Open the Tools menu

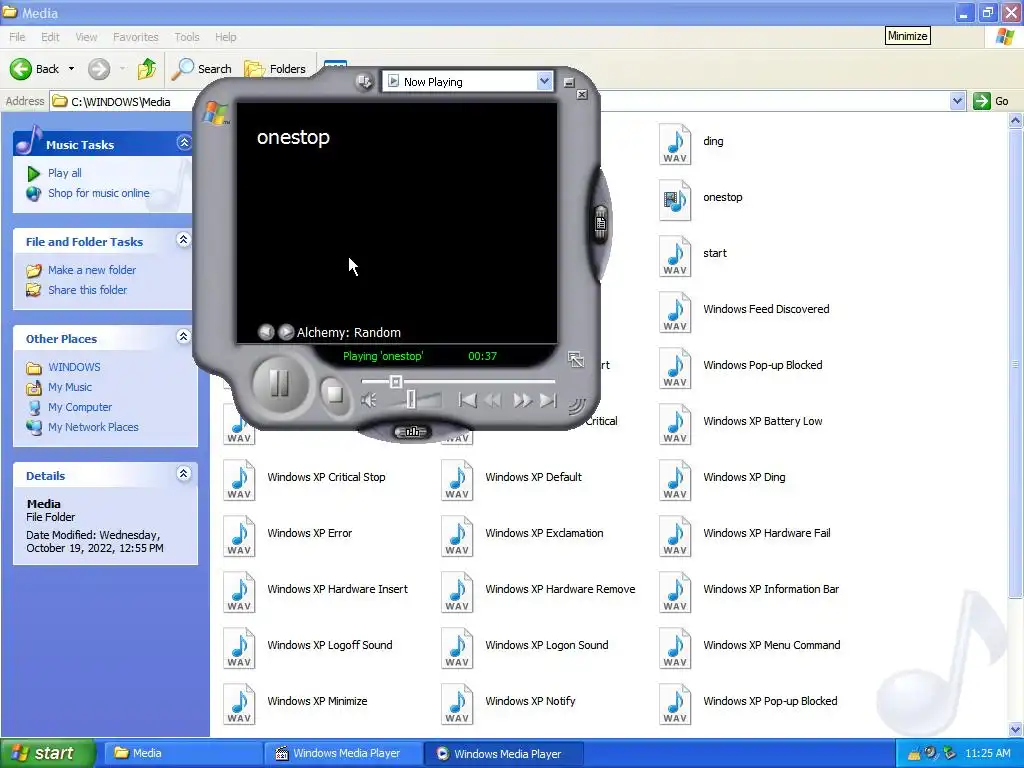(187, 37)
